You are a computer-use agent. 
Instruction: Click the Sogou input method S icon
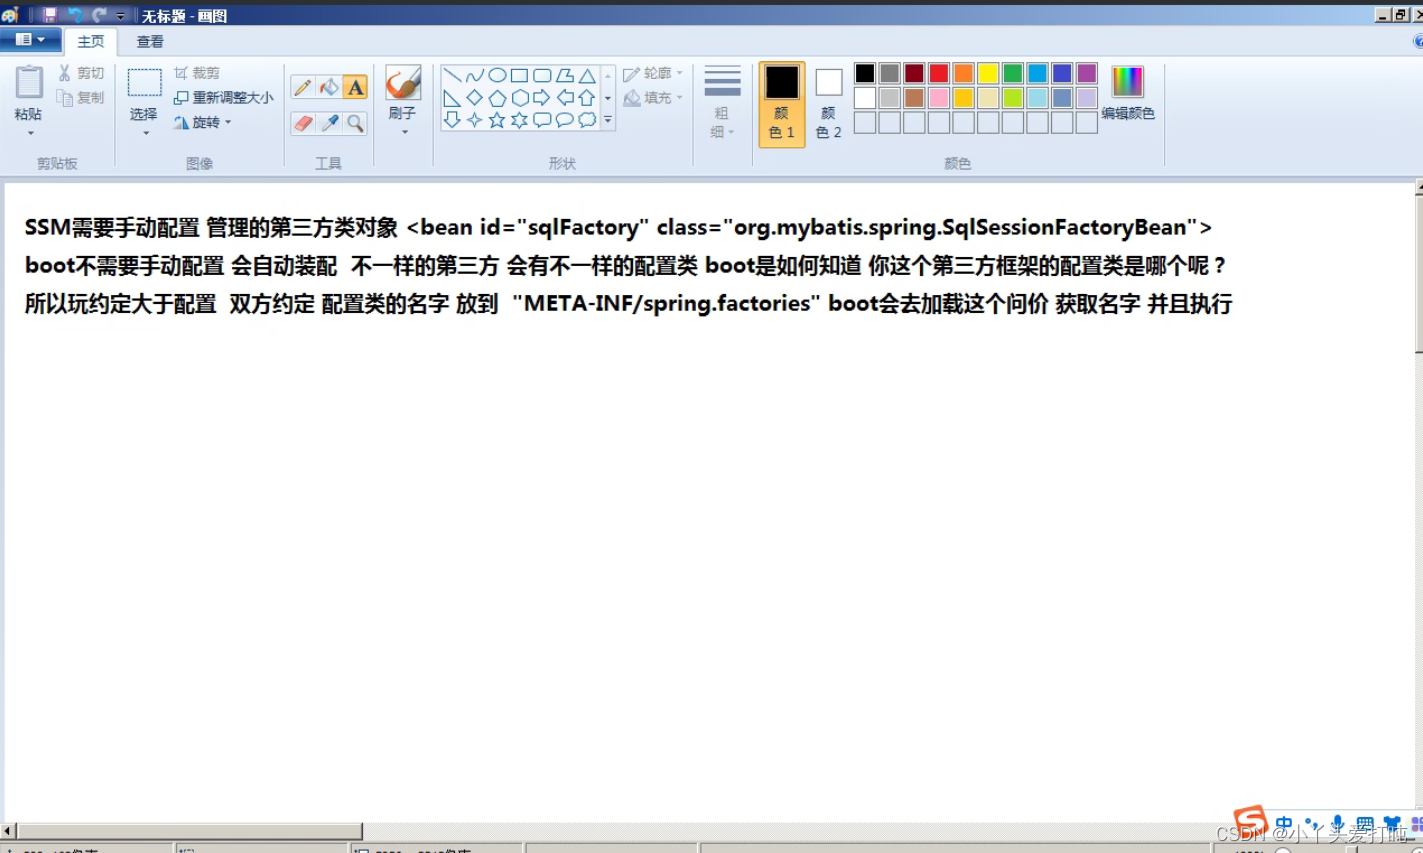pos(1250,822)
